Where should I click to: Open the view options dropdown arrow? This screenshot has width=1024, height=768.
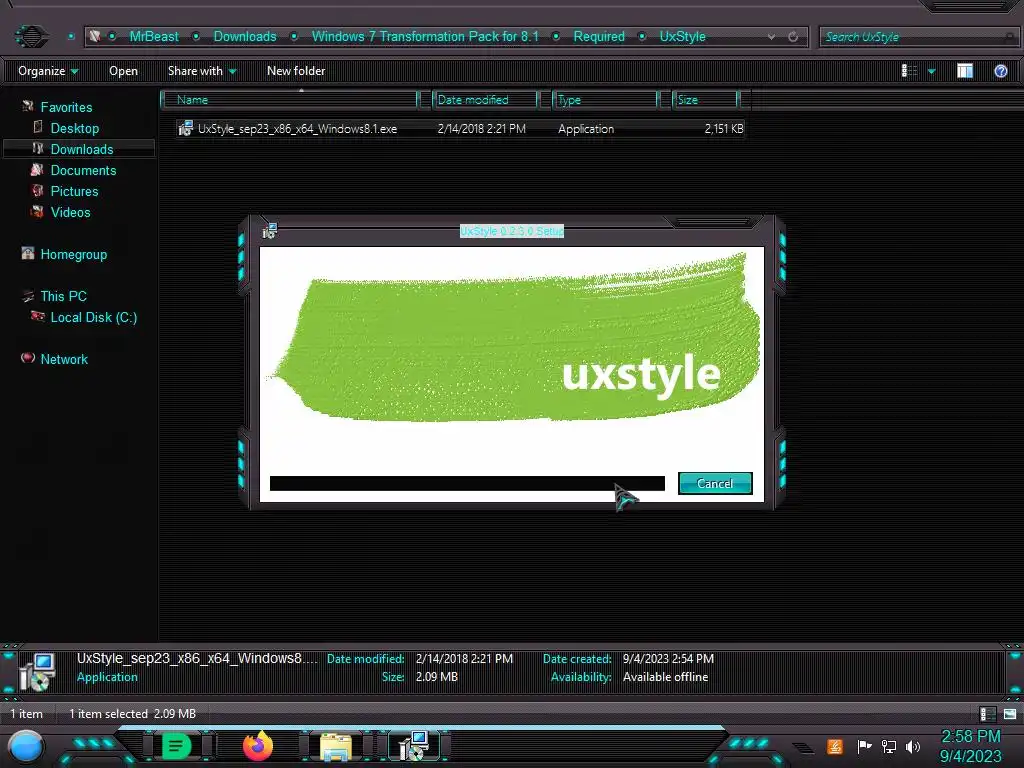(931, 71)
